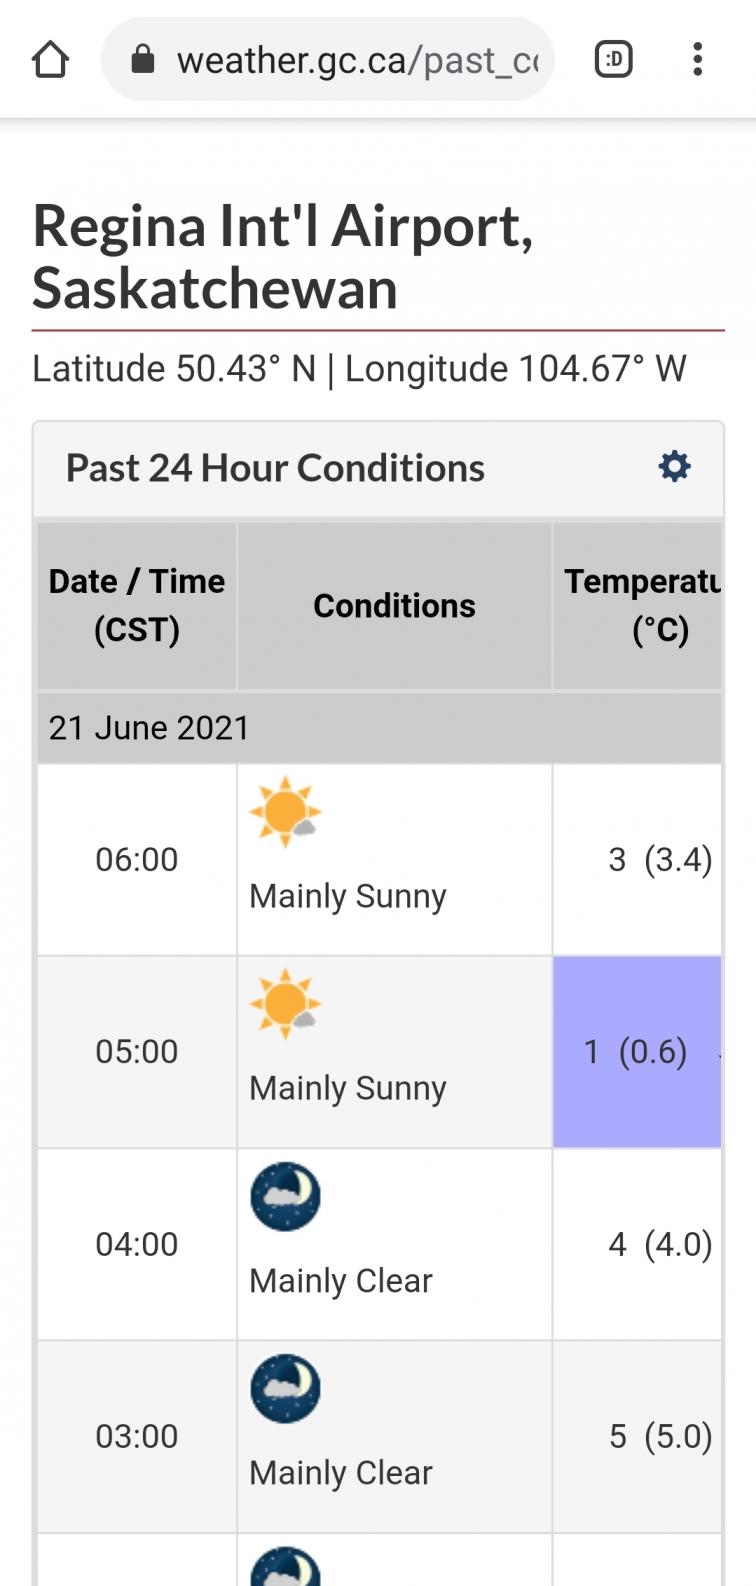Tap the 04:00 Mainly Clear moon icon

click(x=285, y=1196)
